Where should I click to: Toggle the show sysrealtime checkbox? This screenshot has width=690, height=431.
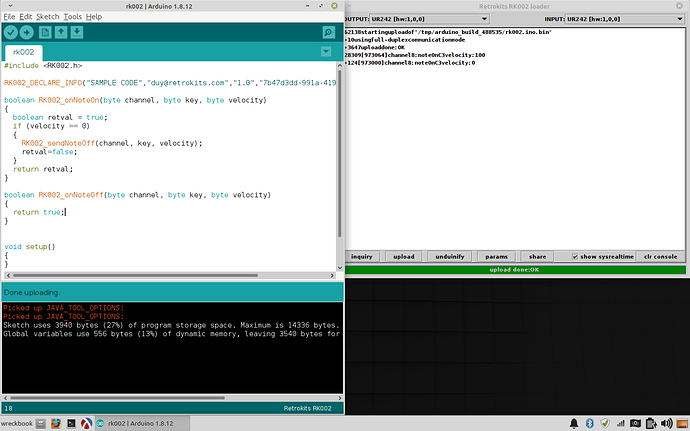(x=575, y=256)
